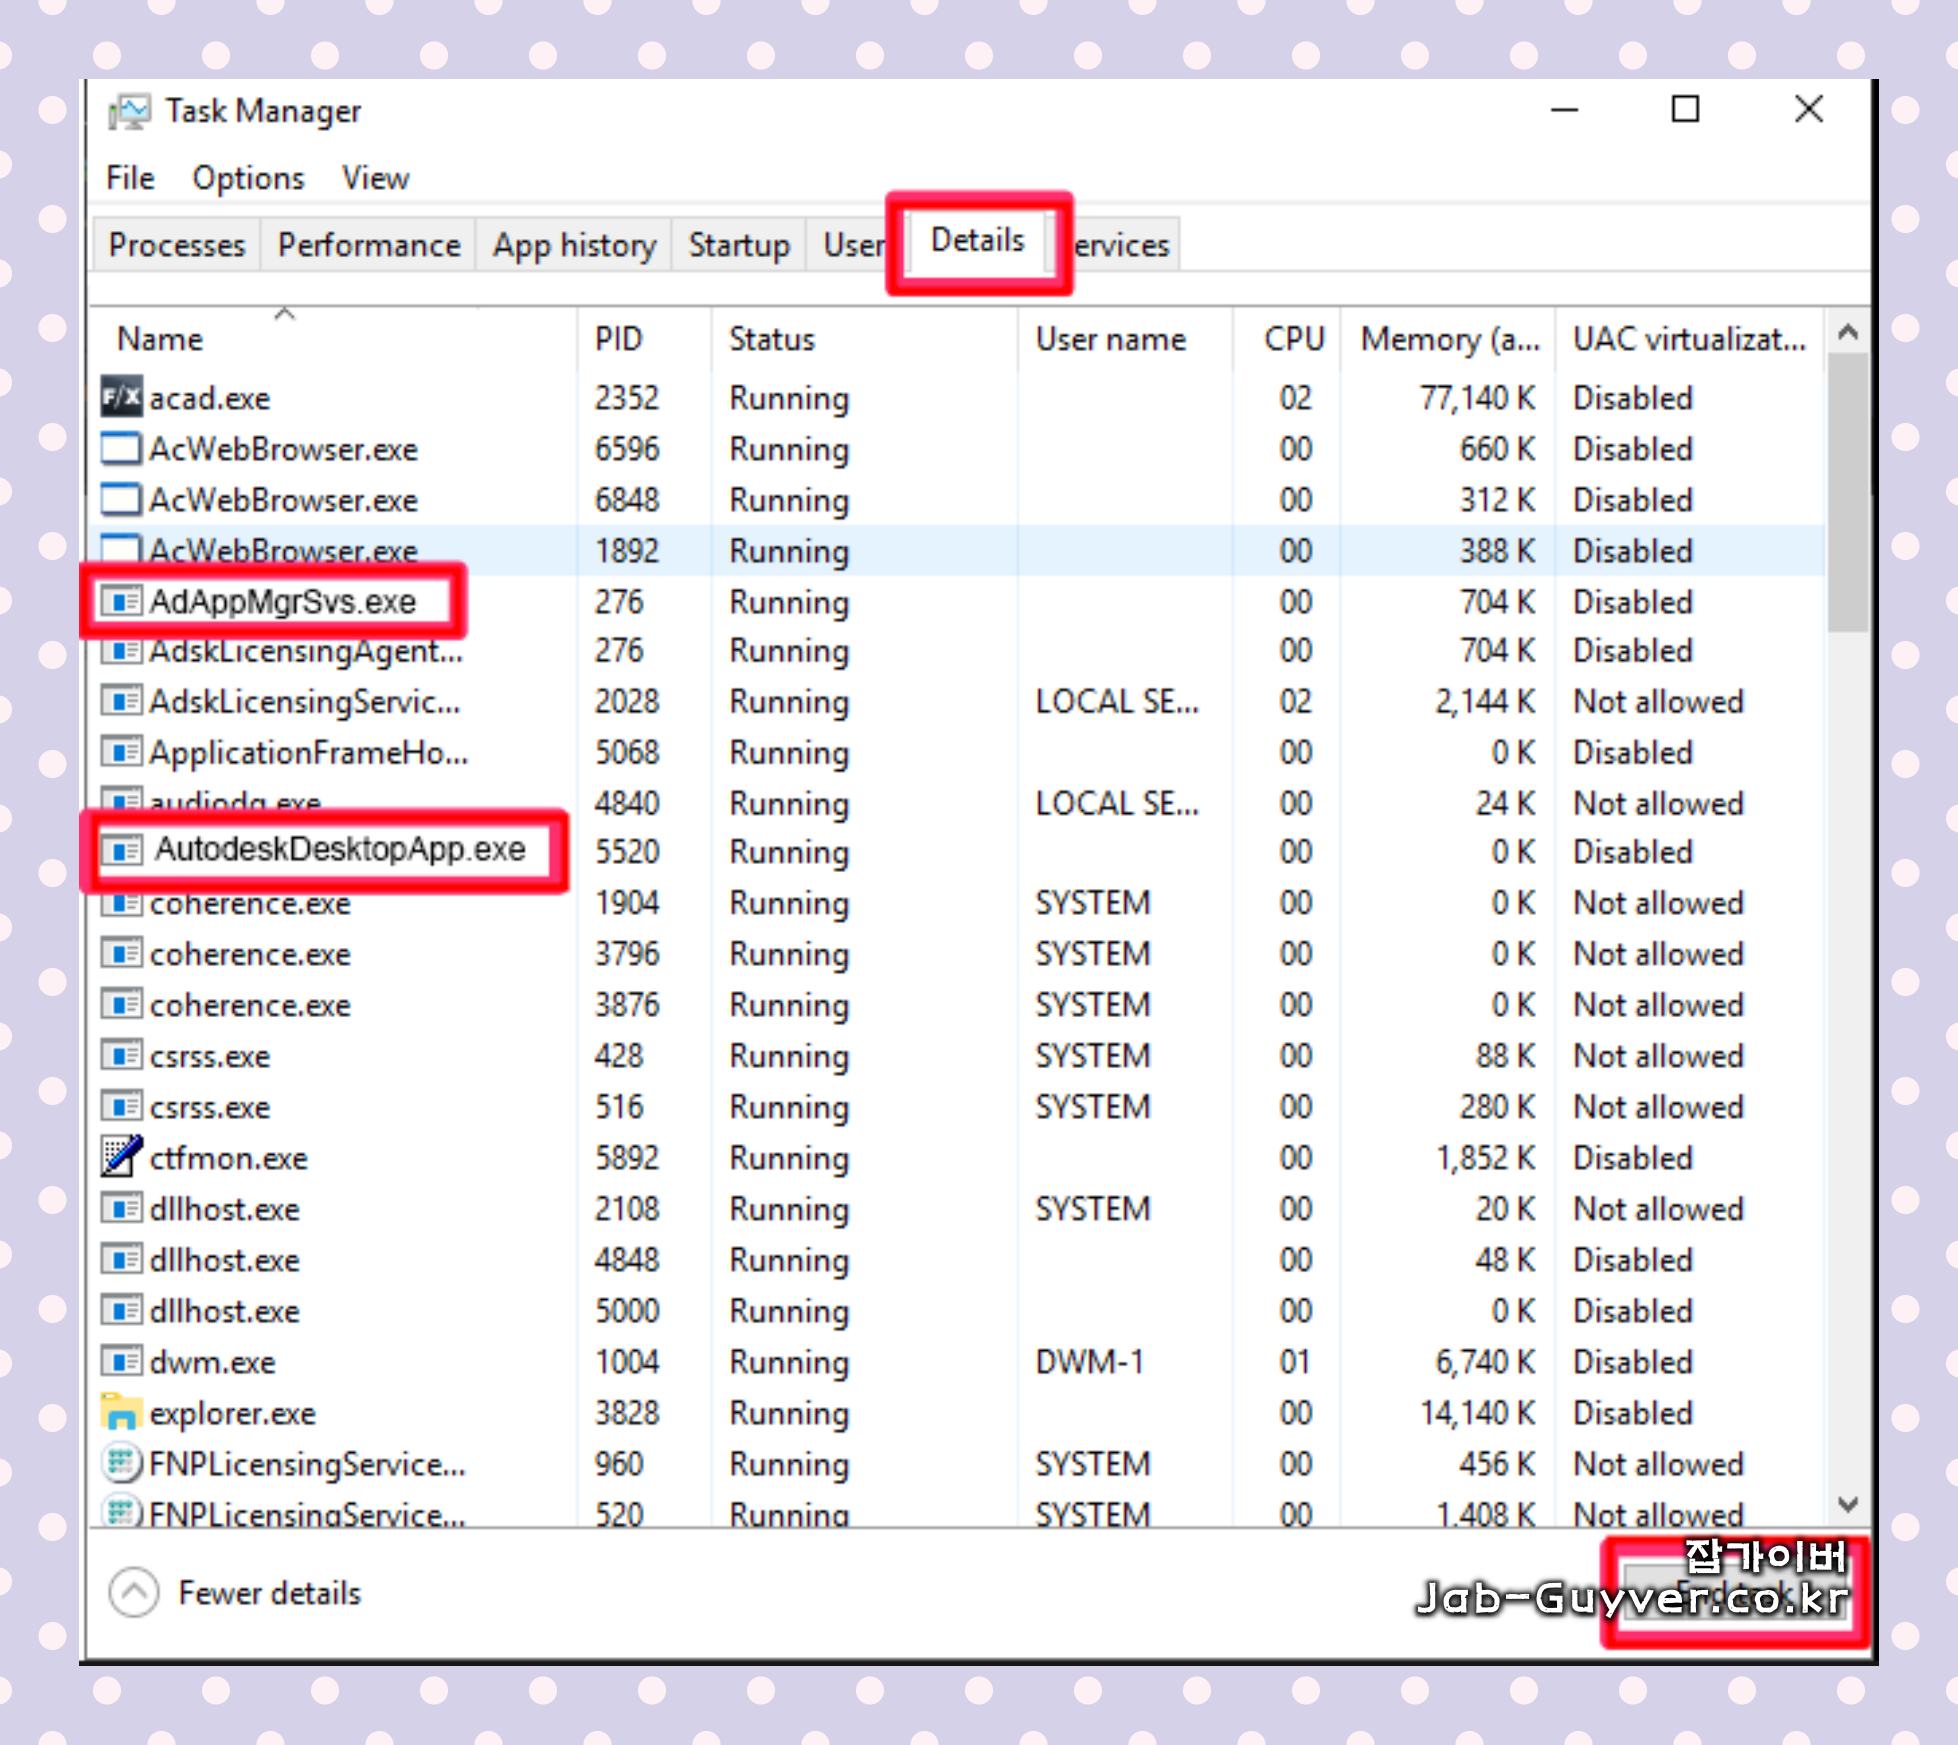Click the dwm.exe process icon

121,1361
